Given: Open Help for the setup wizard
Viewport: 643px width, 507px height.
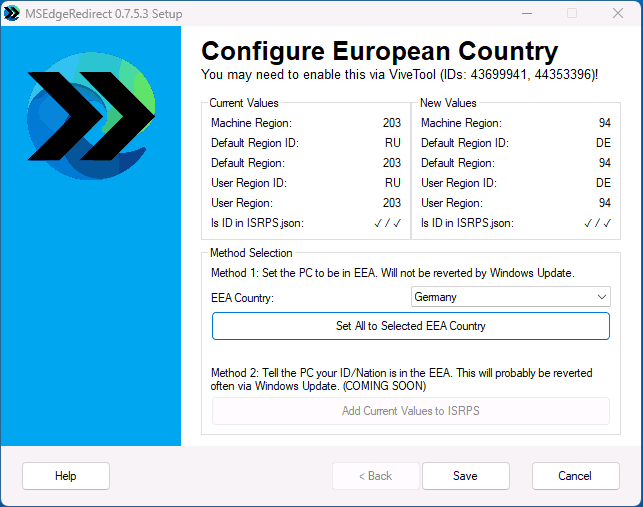Looking at the screenshot, I should click(66, 476).
